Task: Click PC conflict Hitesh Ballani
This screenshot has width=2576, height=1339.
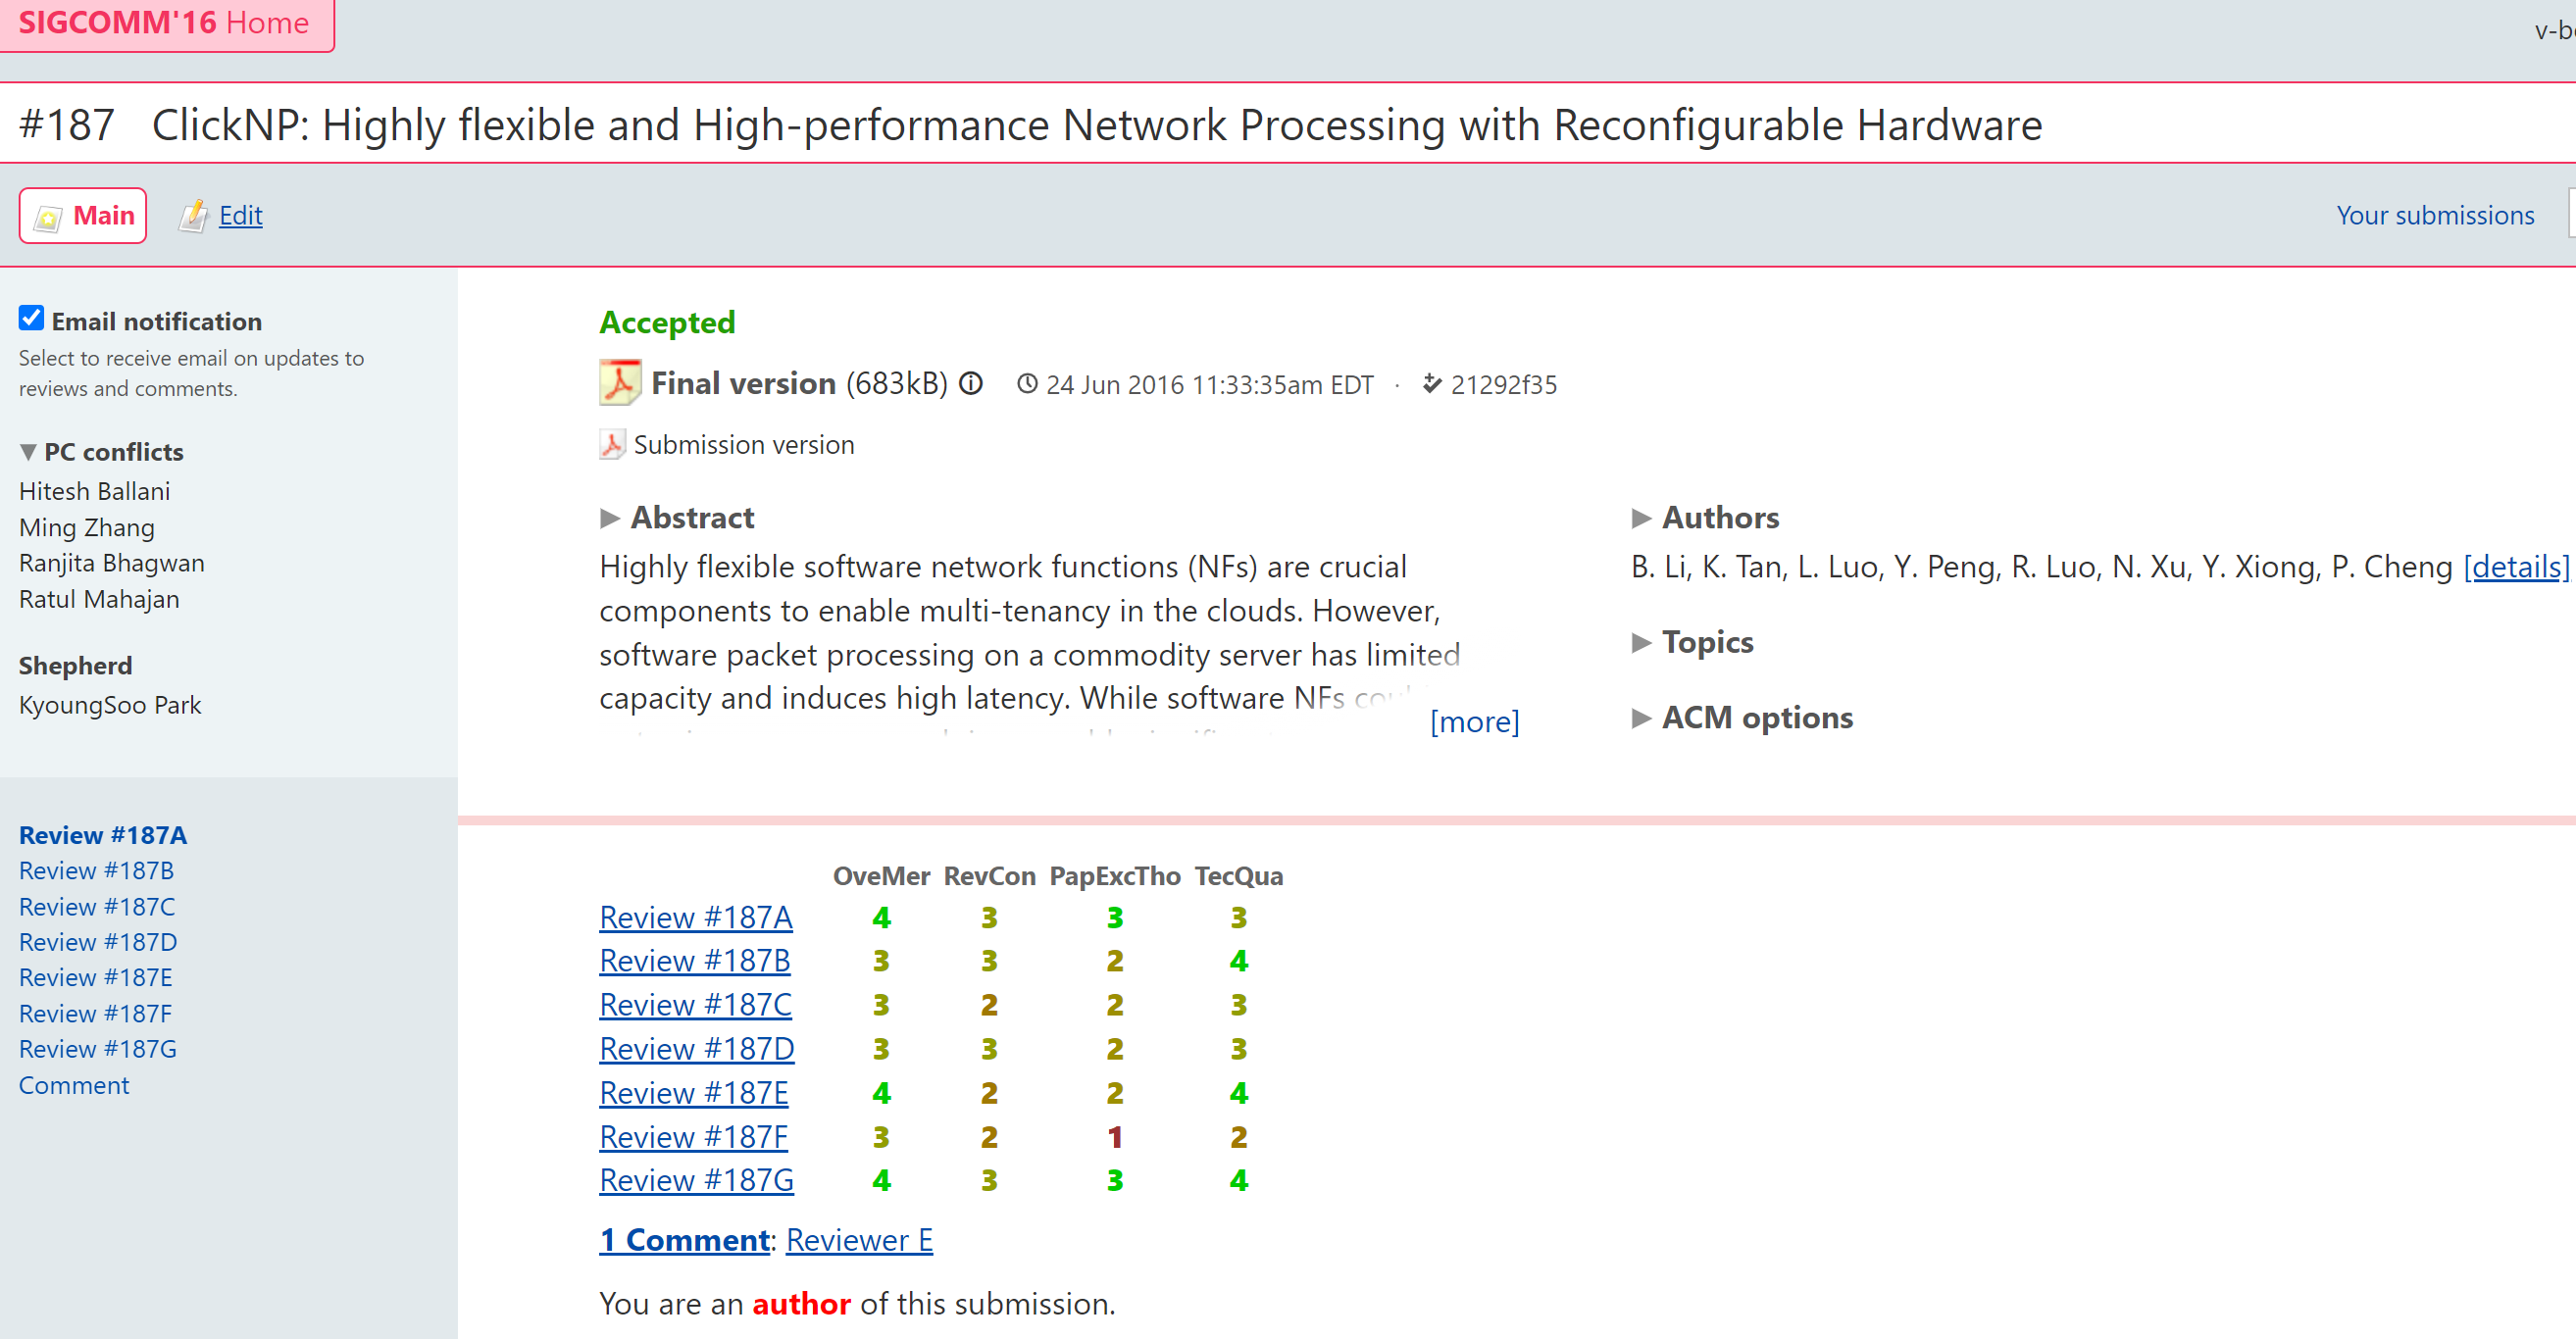Action: click(94, 491)
